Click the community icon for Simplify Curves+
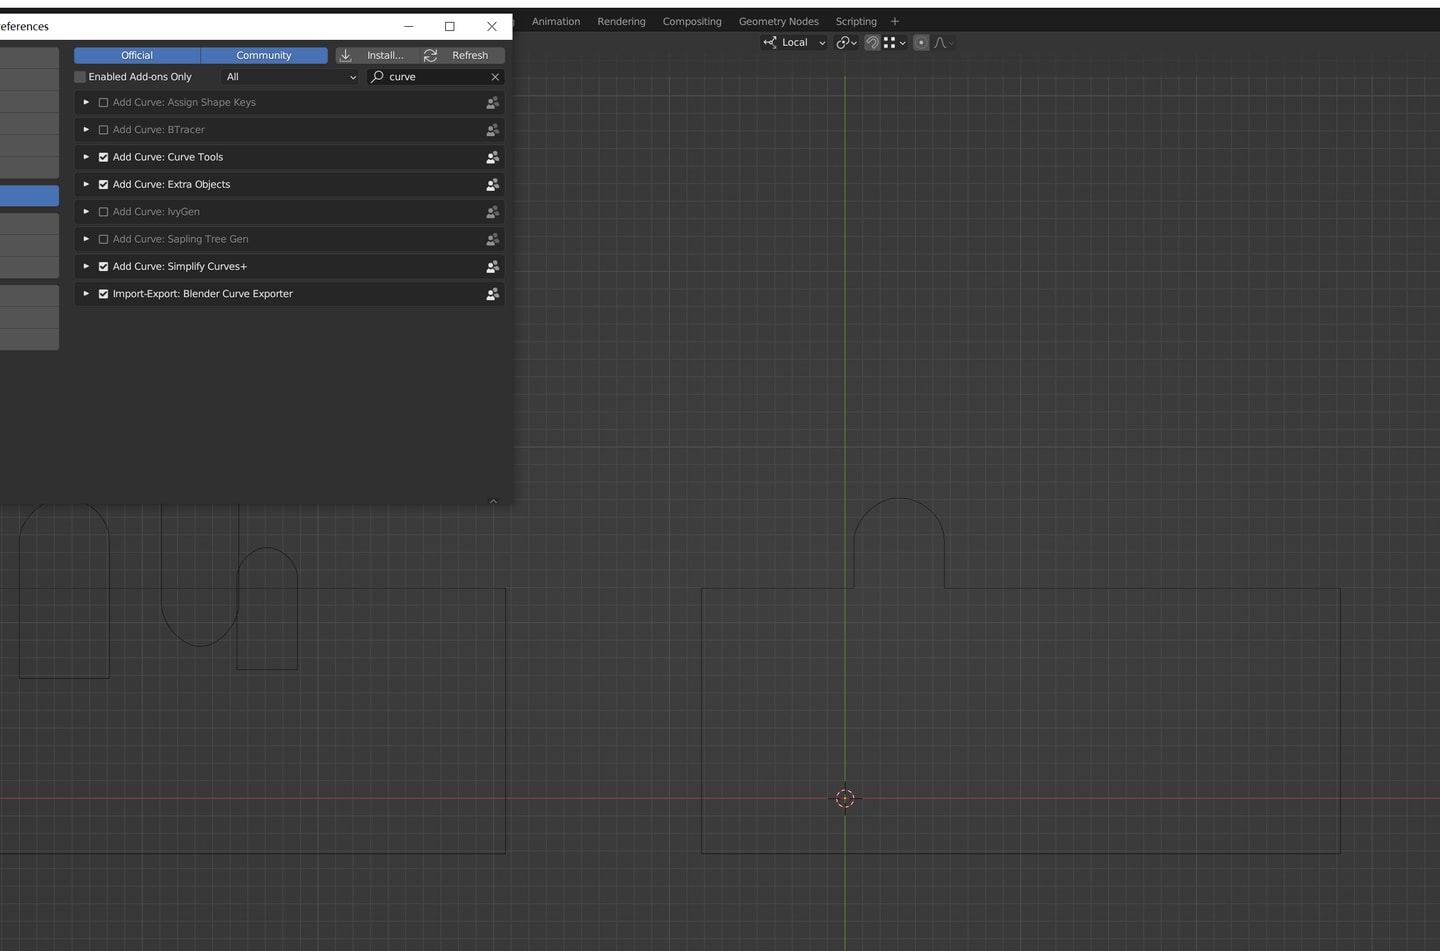The height and width of the screenshot is (951, 1440). [492, 267]
